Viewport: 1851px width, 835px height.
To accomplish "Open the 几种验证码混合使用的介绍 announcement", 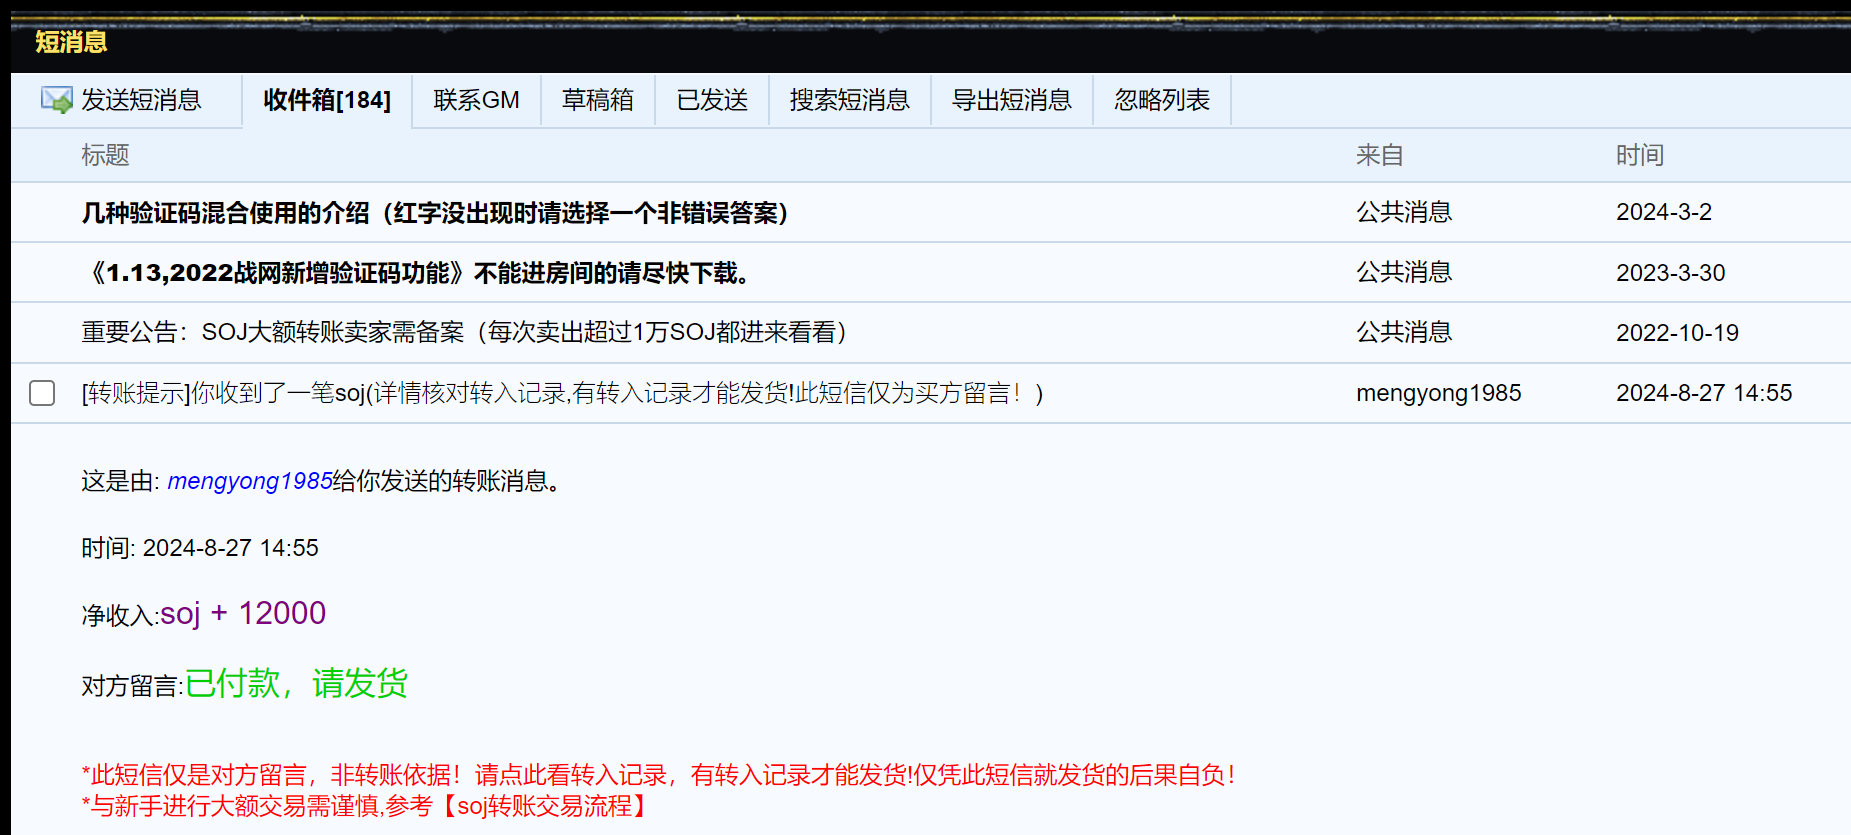I will point(435,213).
